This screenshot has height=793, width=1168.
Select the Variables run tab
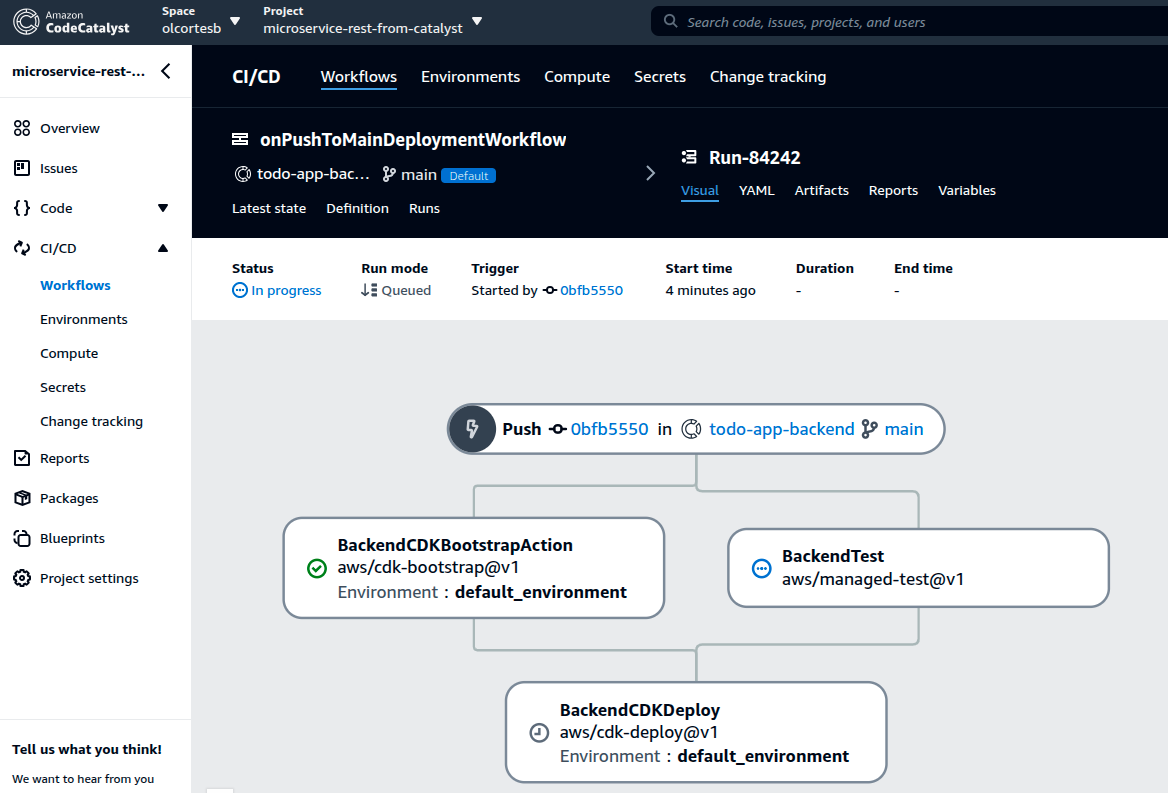coord(966,191)
